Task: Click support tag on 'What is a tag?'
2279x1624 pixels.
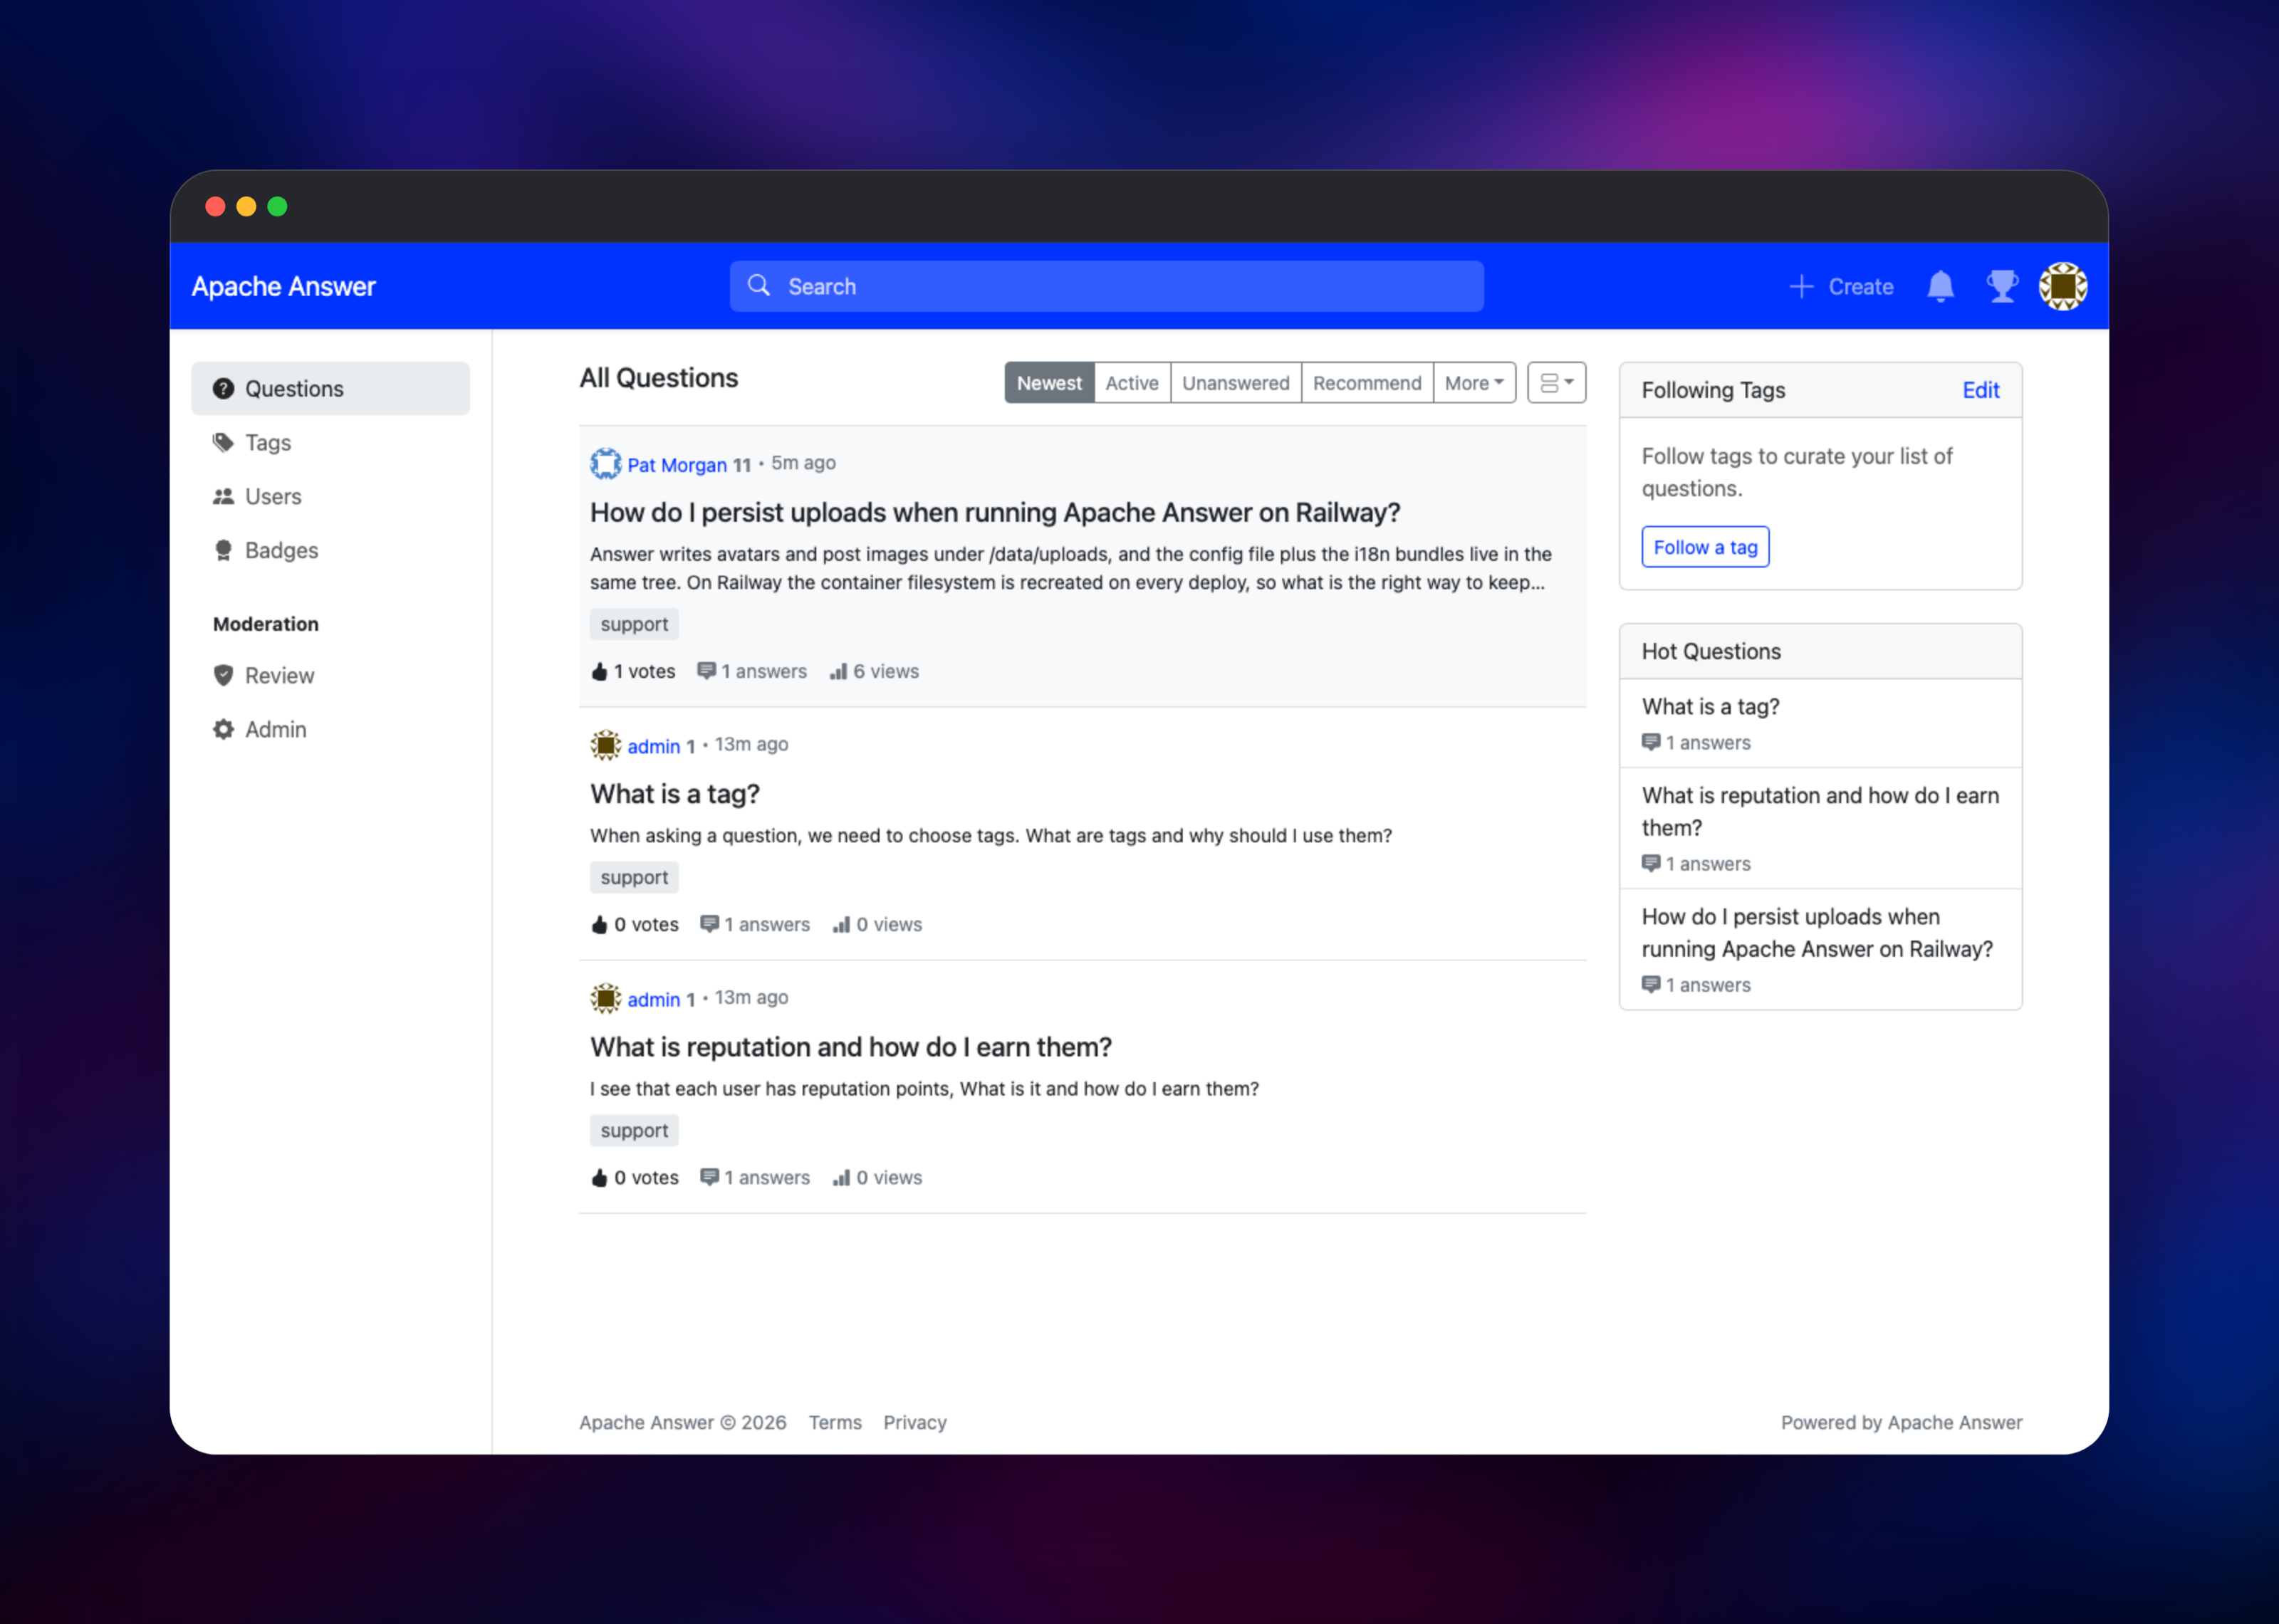Action: (634, 877)
